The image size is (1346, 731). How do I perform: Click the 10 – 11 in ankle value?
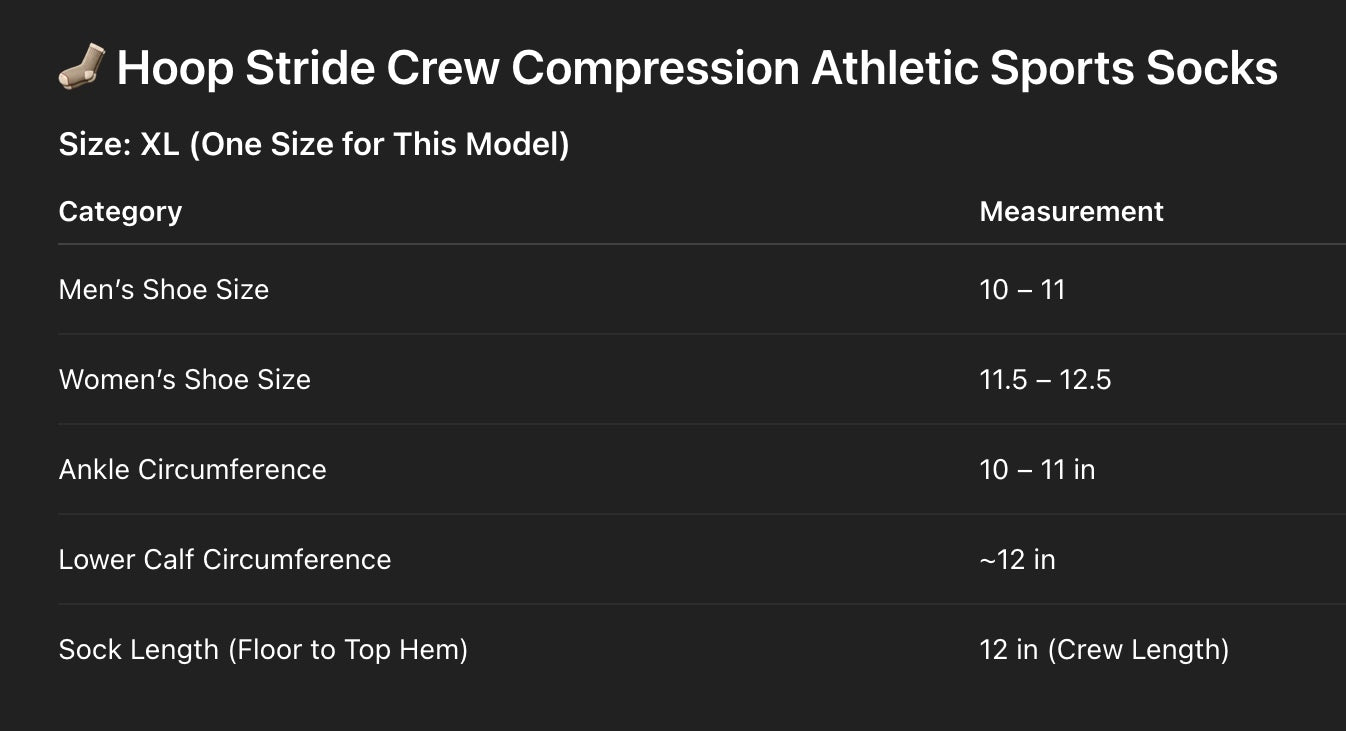(1037, 469)
